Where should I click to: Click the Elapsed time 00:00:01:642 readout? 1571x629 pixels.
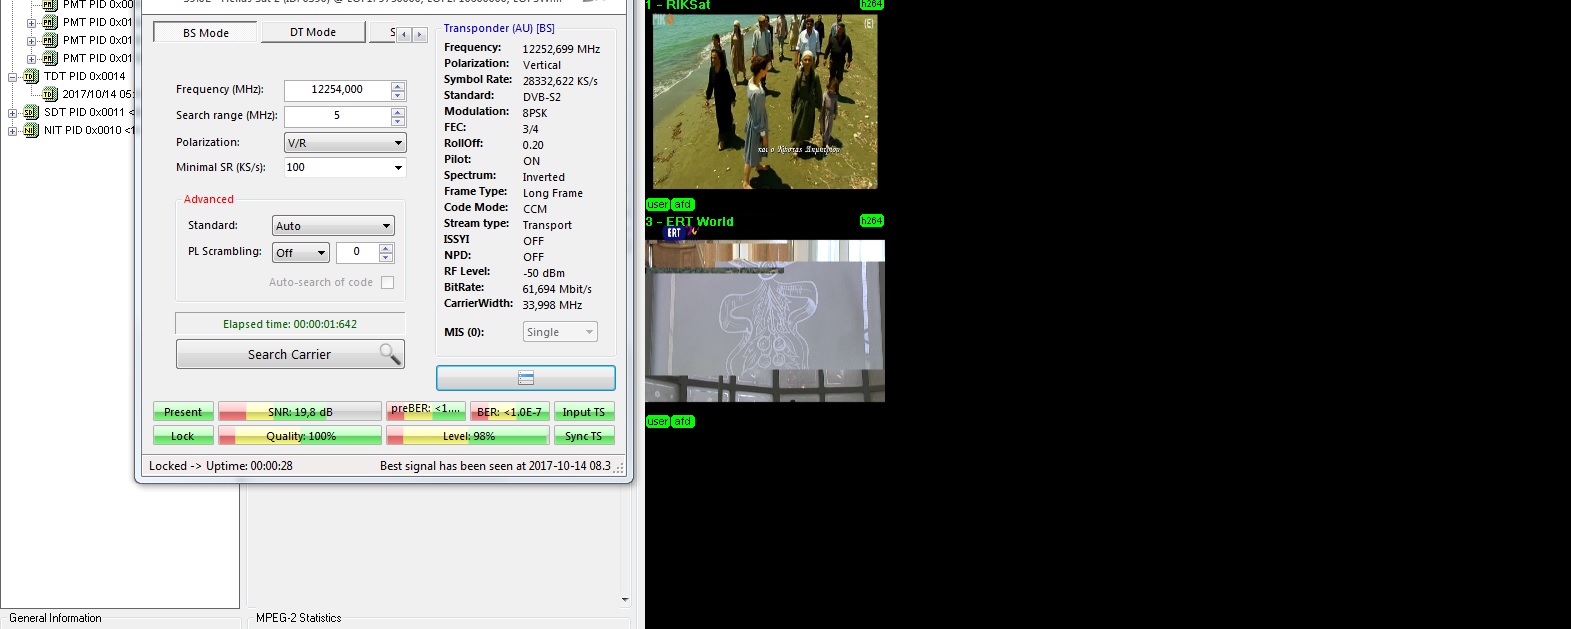tap(290, 324)
